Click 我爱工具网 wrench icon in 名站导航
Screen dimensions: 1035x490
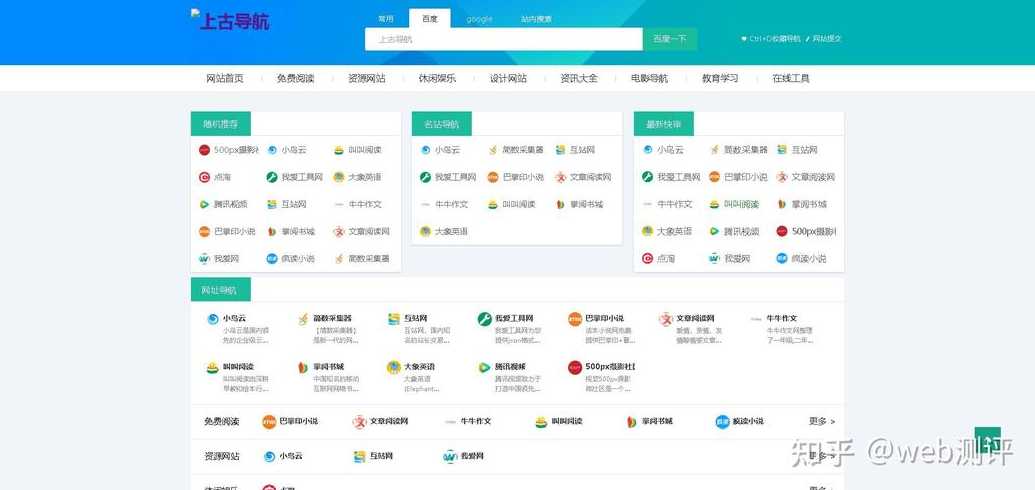click(426, 177)
